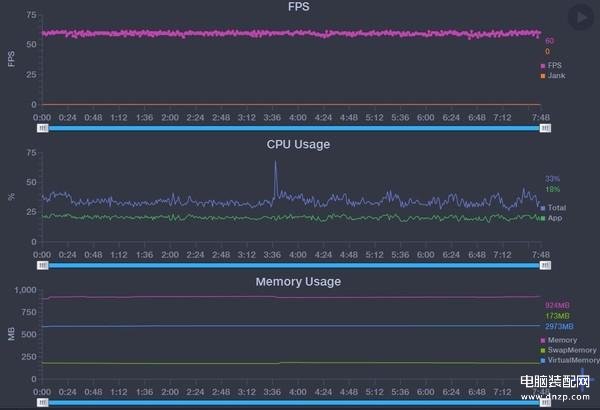Click the 7:48 tick on CPU axis
Viewport: 600px width, 410px height.
541,255
